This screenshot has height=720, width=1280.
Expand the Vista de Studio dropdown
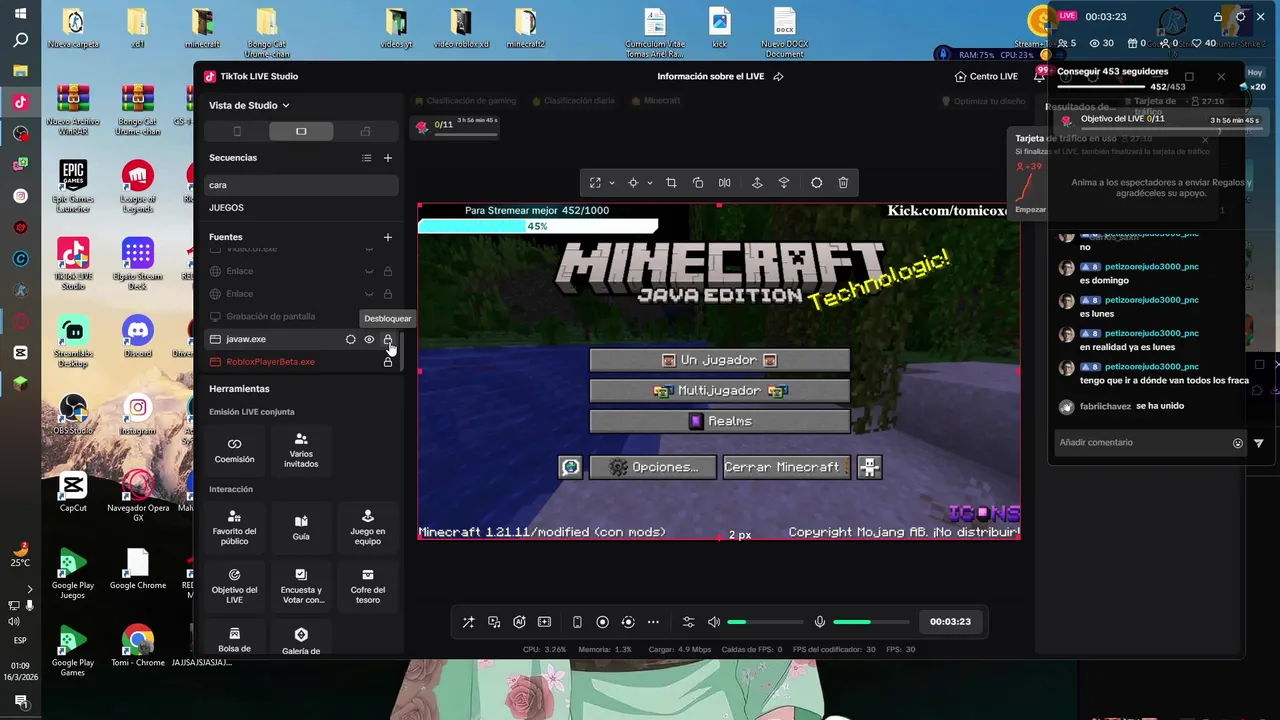pyautogui.click(x=249, y=105)
